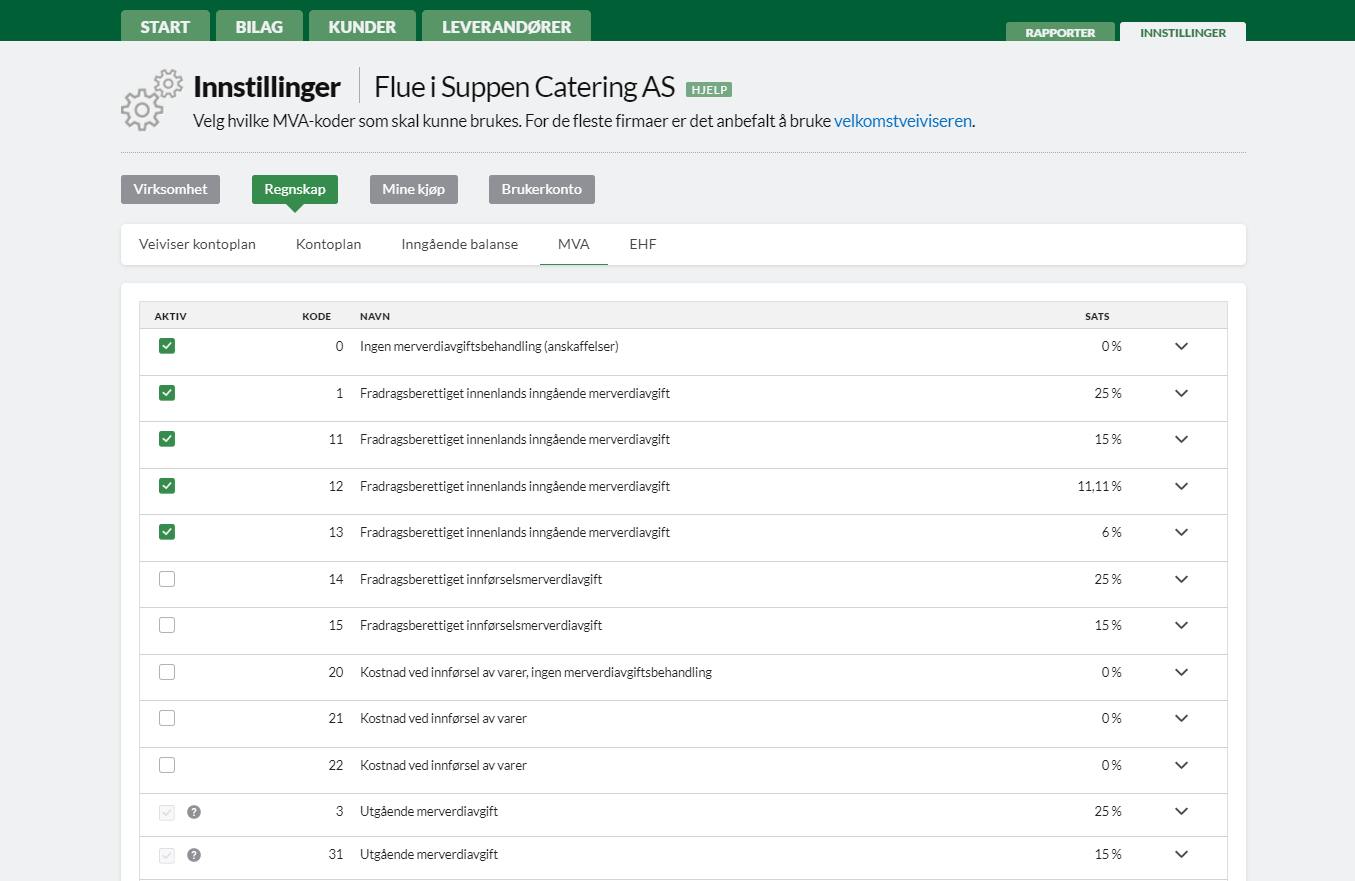Open the chevron on code 12 row
Viewport: 1355px width, 881px height.
pyautogui.click(x=1181, y=486)
